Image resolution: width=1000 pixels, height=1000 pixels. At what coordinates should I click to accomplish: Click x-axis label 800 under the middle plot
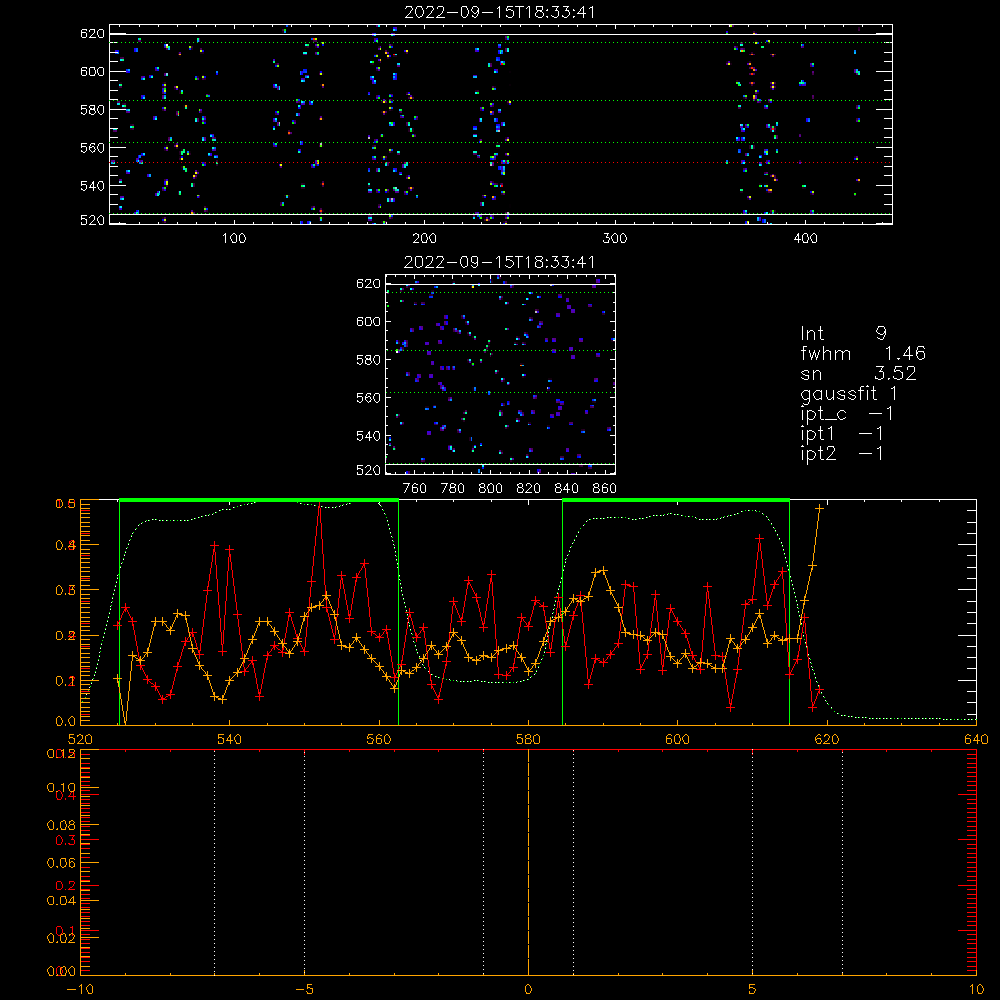pyautogui.click(x=490, y=489)
